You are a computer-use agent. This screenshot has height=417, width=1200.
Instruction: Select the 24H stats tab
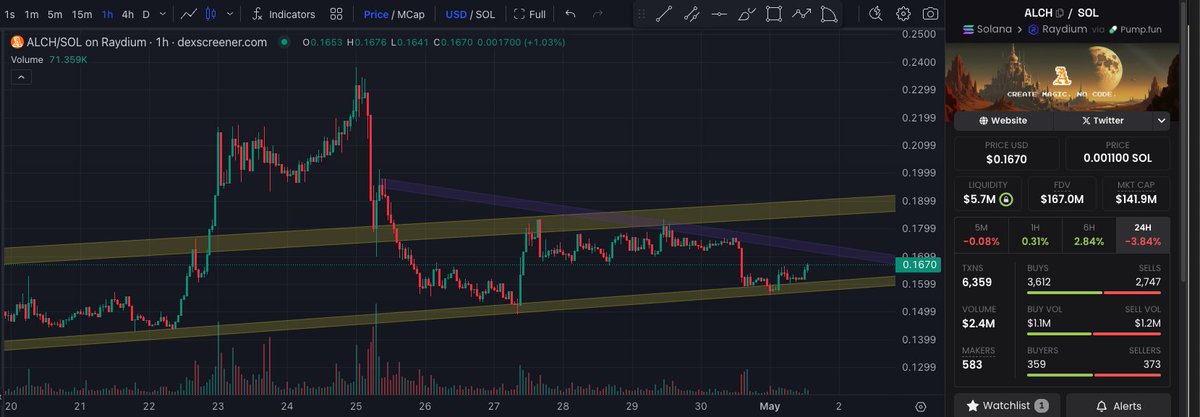click(1142, 236)
